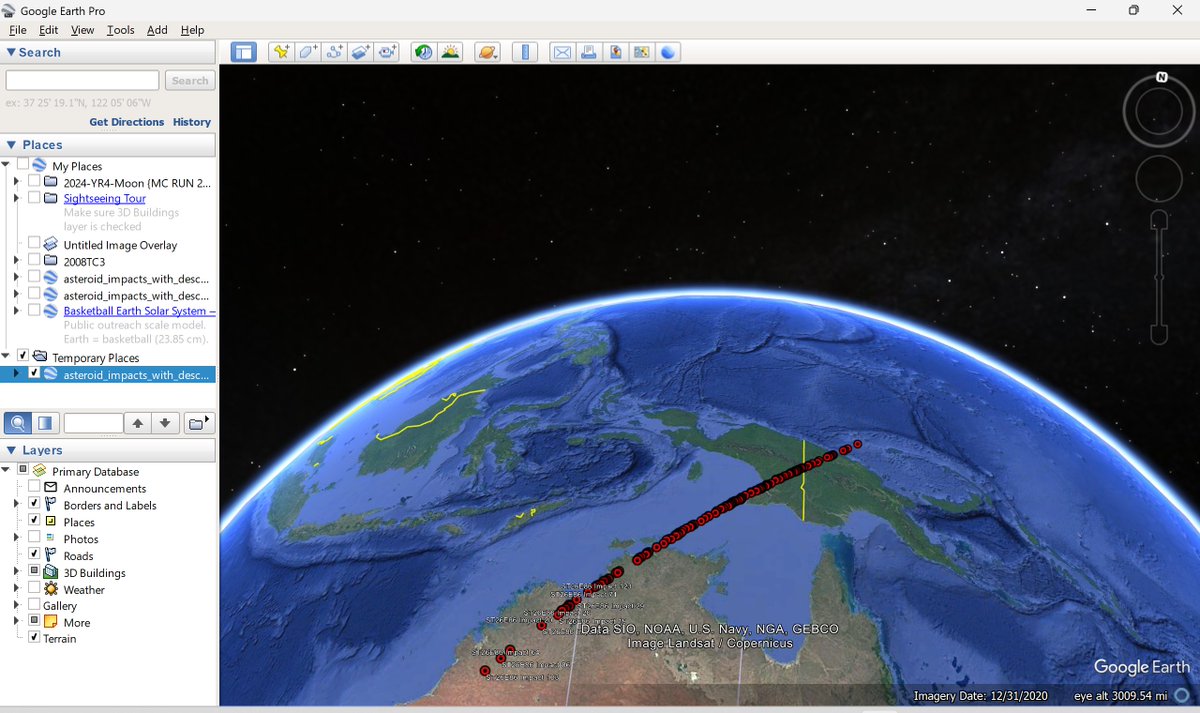Collapse the Temporary Places node
The width and height of the screenshot is (1200, 713).
(x=6, y=354)
